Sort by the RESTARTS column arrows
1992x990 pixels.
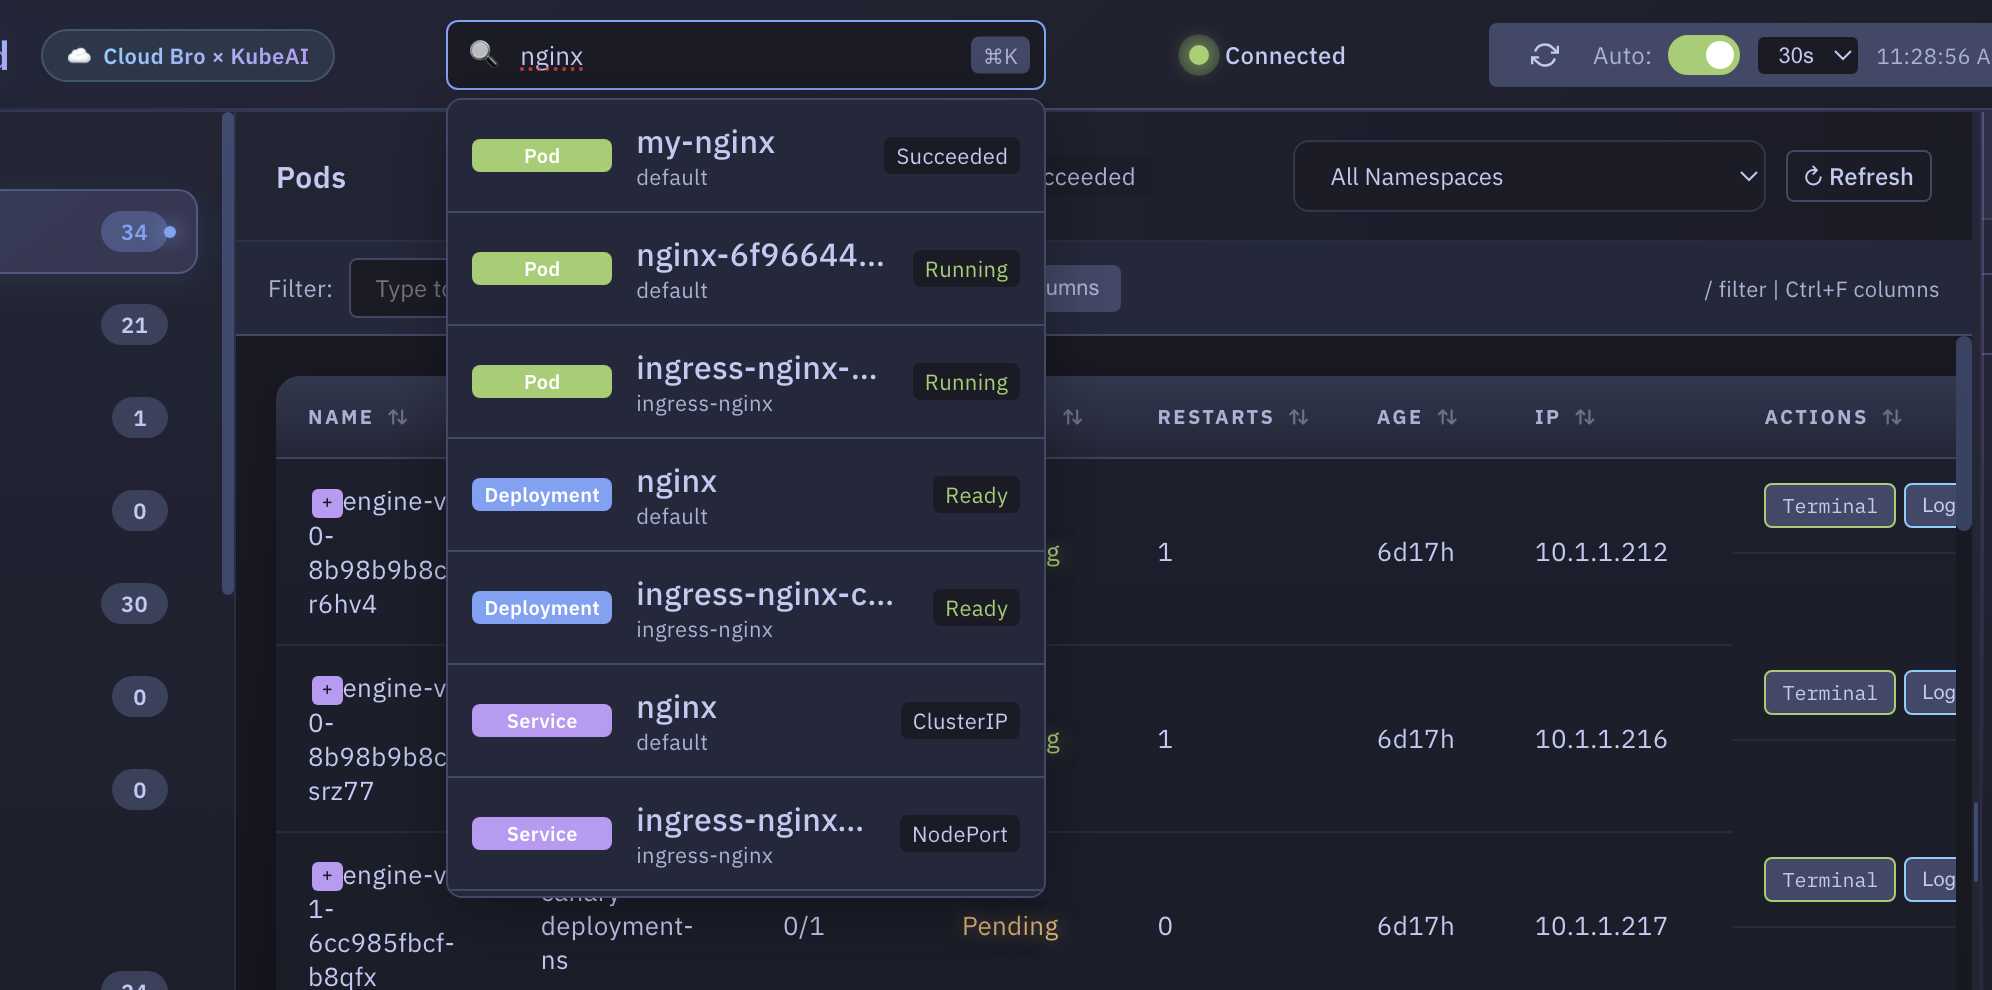coord(1299,417)
